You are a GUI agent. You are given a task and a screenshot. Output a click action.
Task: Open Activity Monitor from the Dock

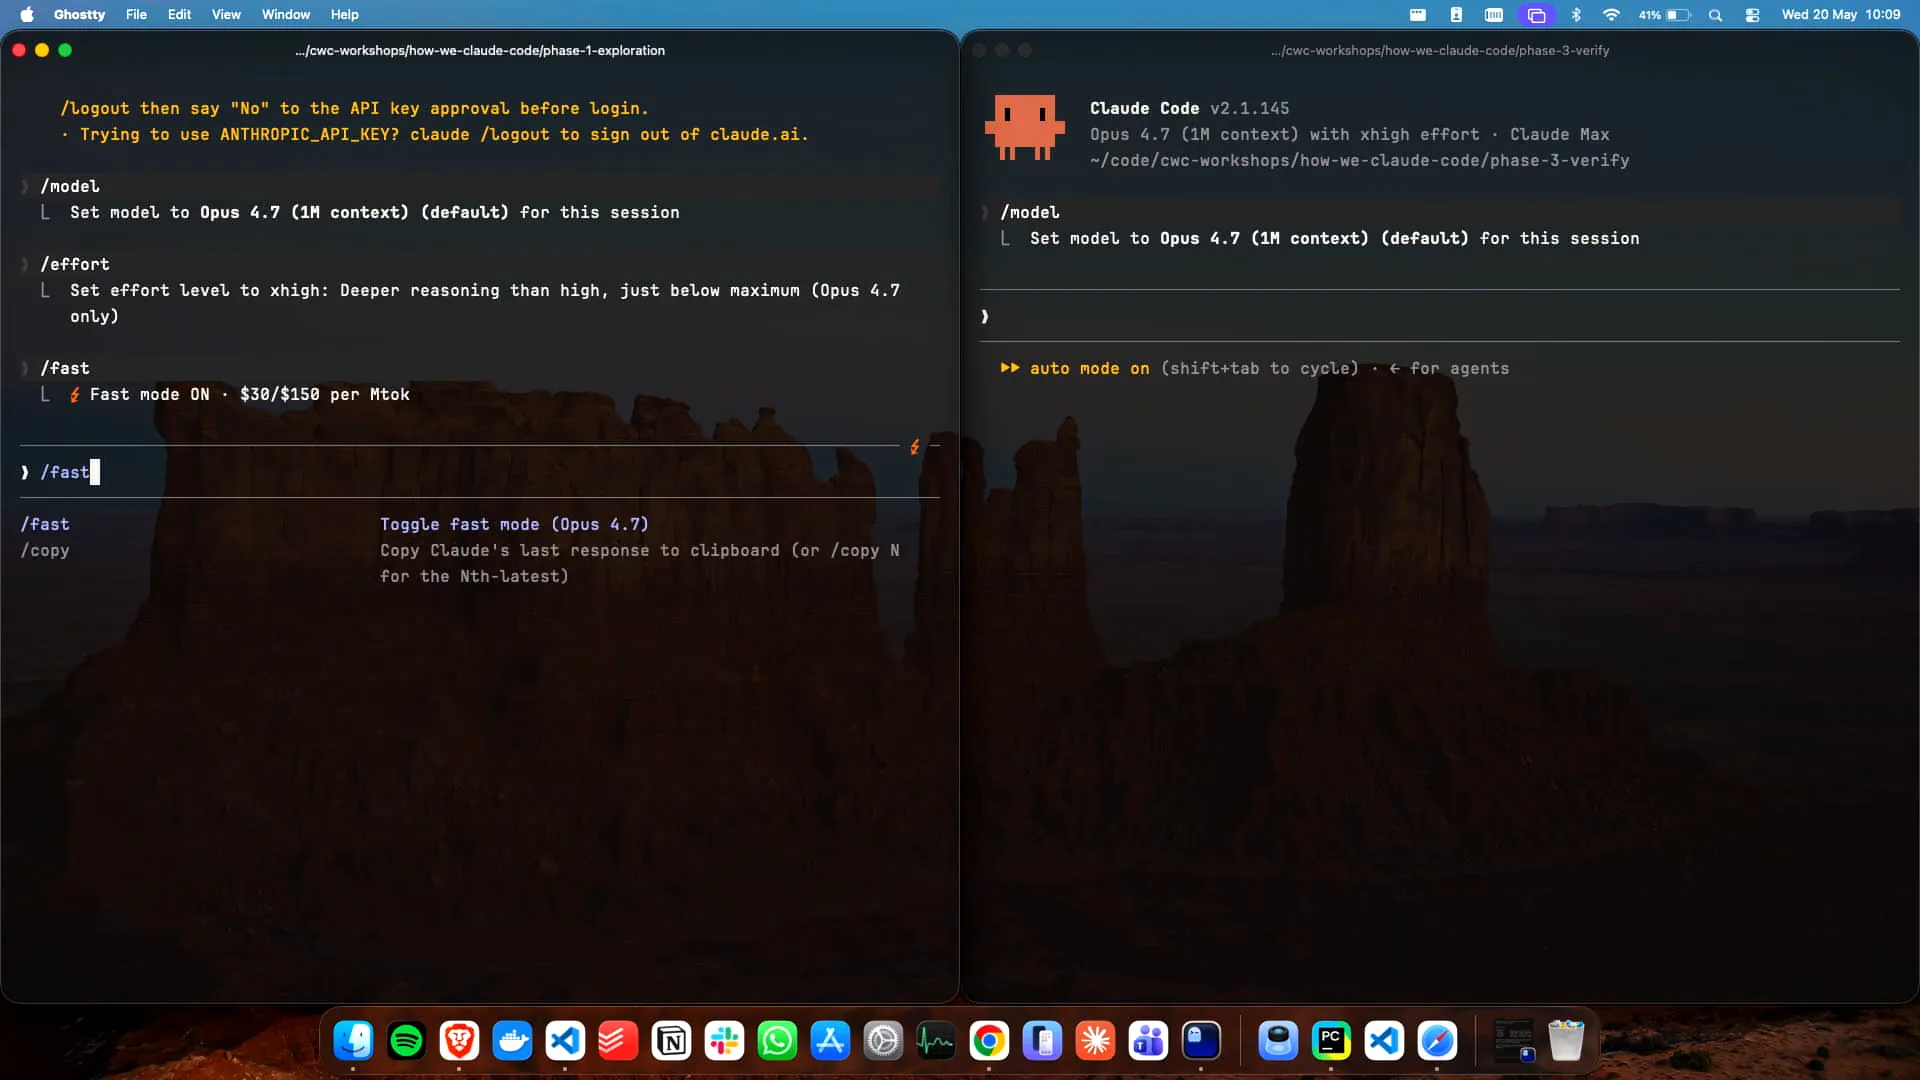click(x=936, y=1041)
